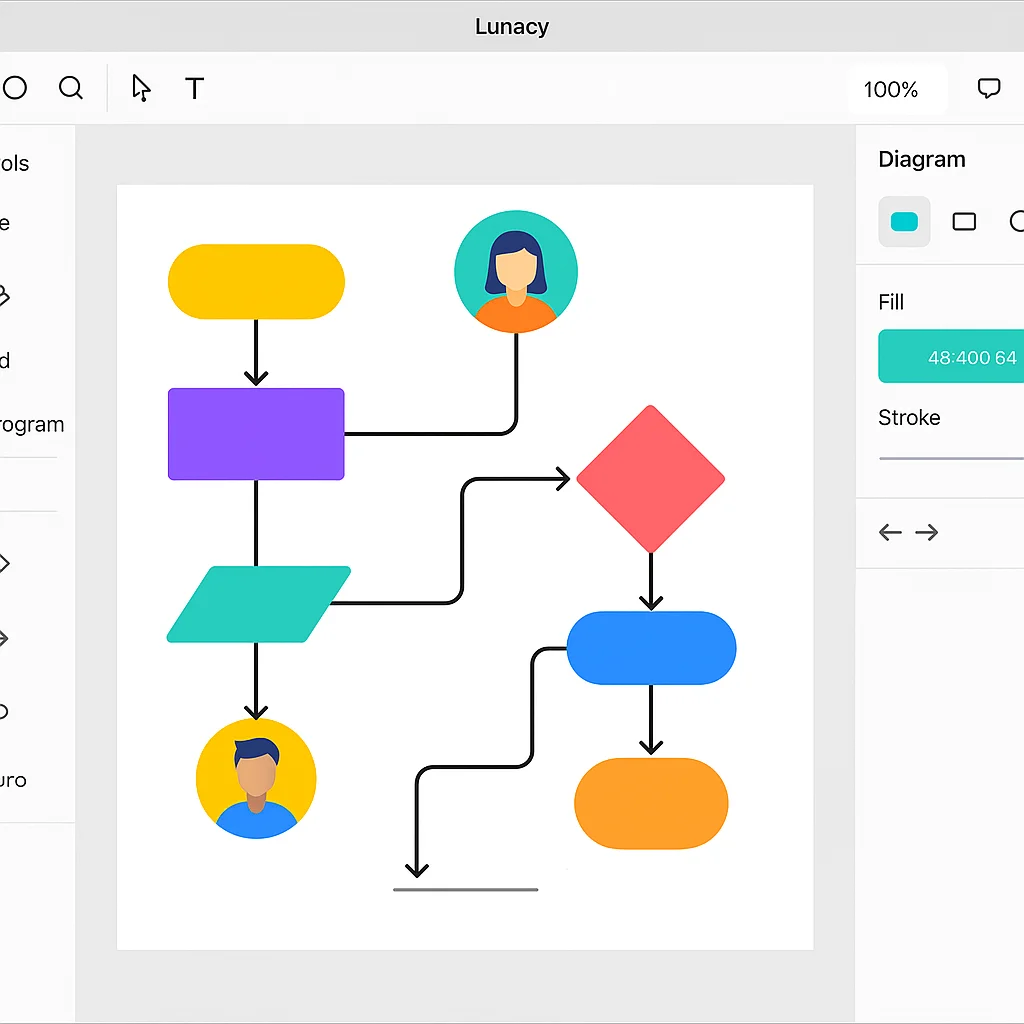Image resolution: width=1024 pixels, height=1024 pixels.
Task: Click the diamond shape icon in the left sidebar
Action: click(6, 563)
